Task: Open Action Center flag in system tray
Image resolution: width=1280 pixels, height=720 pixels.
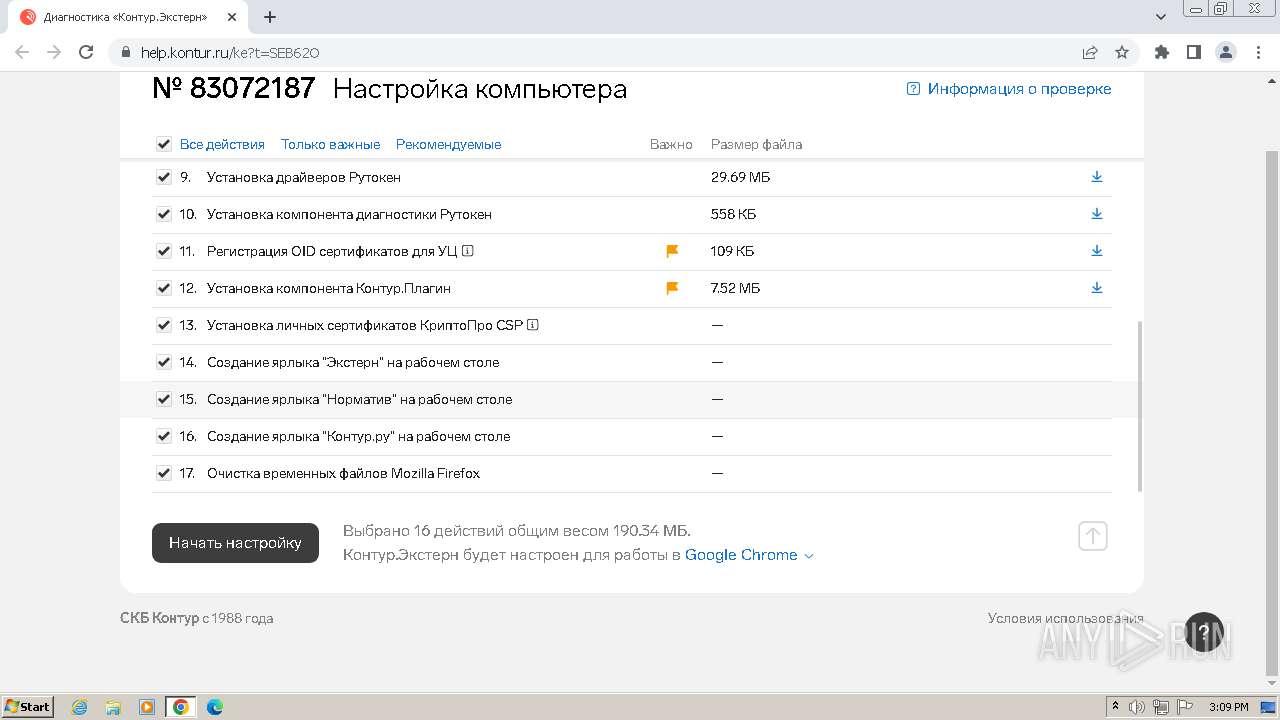Action: (x=1184, y=707)
